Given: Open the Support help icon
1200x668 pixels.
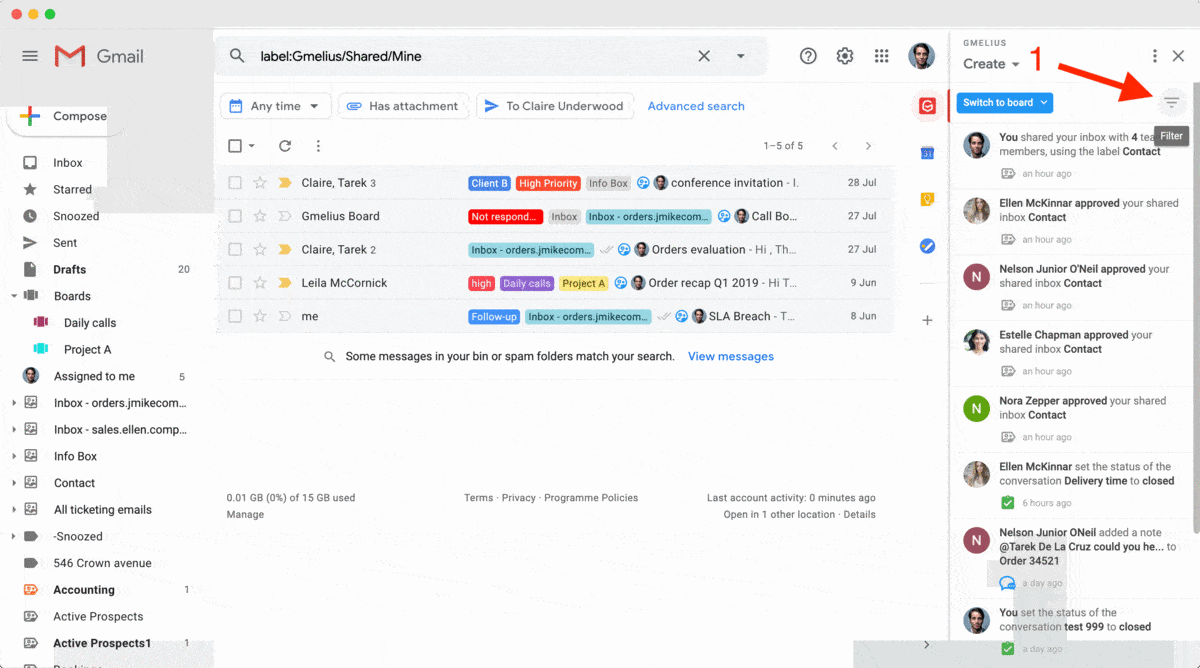Looking at the screenshot, I should coord(808,56).
